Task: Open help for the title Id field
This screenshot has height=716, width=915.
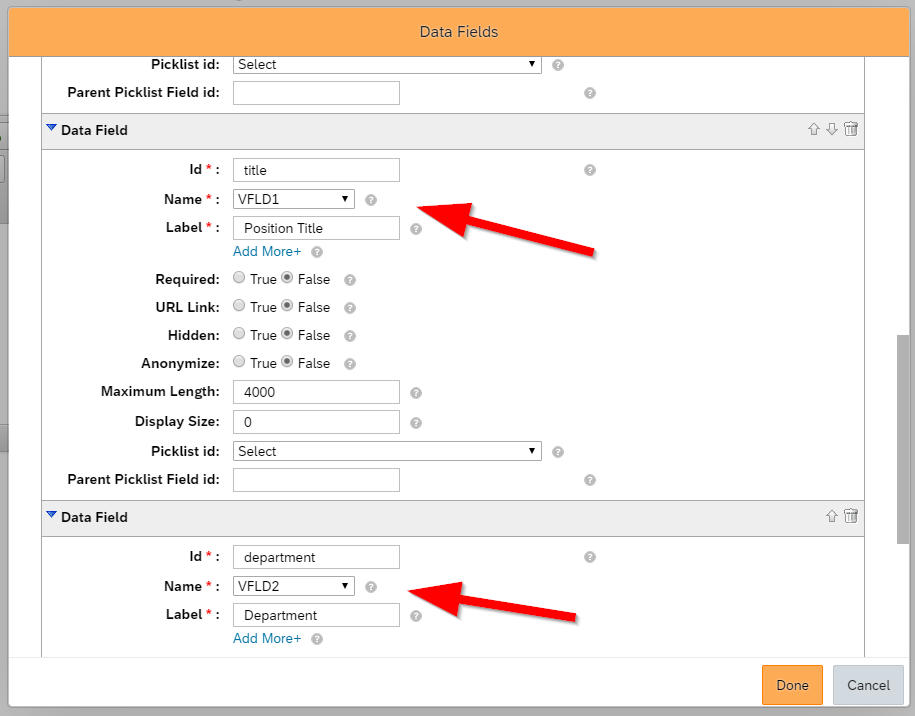Action: (590, 170)
